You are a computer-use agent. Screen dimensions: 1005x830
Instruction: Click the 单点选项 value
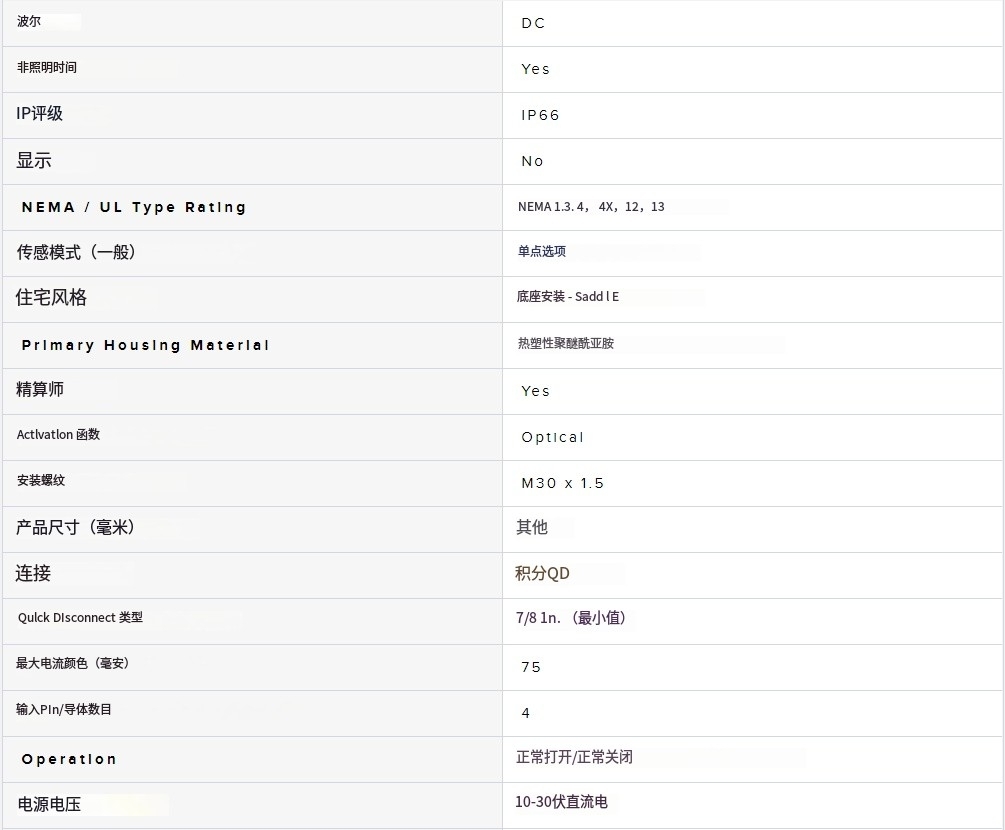(541, 251)
